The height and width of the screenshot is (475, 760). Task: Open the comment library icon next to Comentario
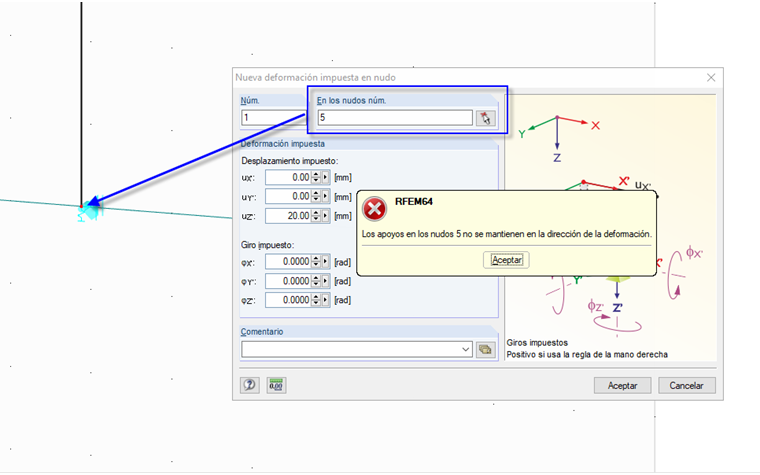[x=486, y=349]
